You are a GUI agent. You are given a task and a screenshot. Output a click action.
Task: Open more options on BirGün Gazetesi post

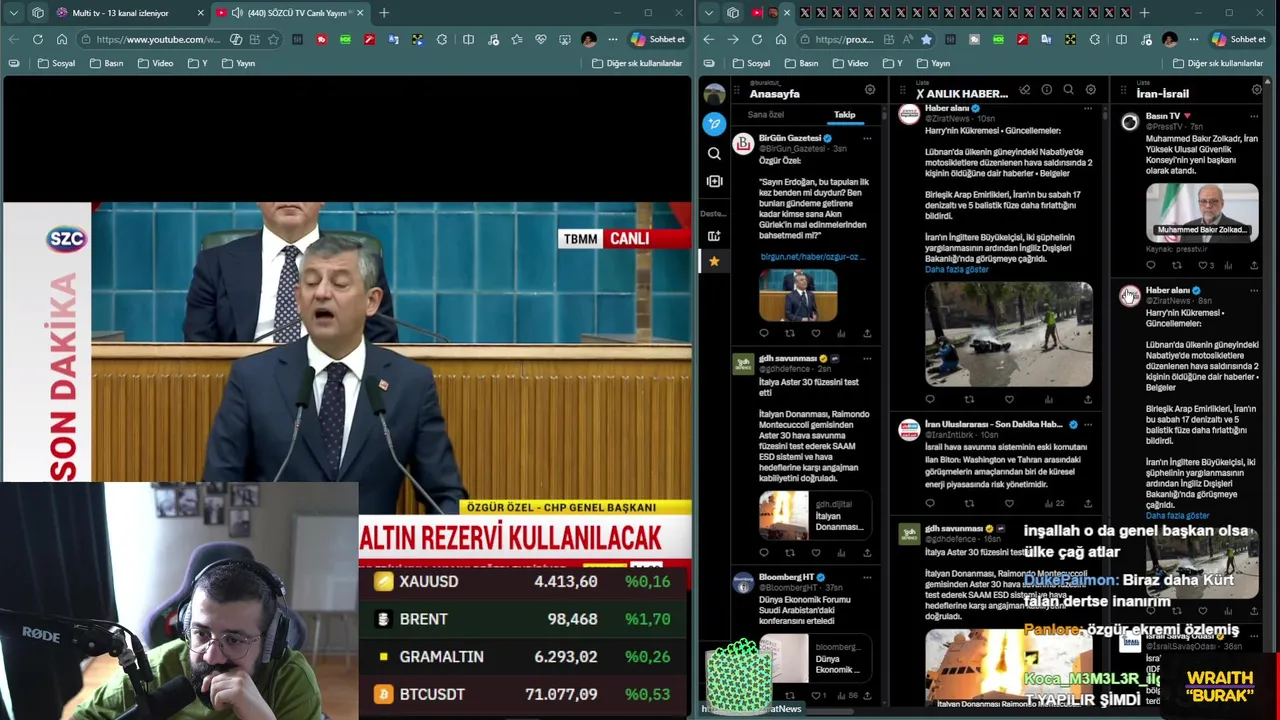click(x=867, y=138)
